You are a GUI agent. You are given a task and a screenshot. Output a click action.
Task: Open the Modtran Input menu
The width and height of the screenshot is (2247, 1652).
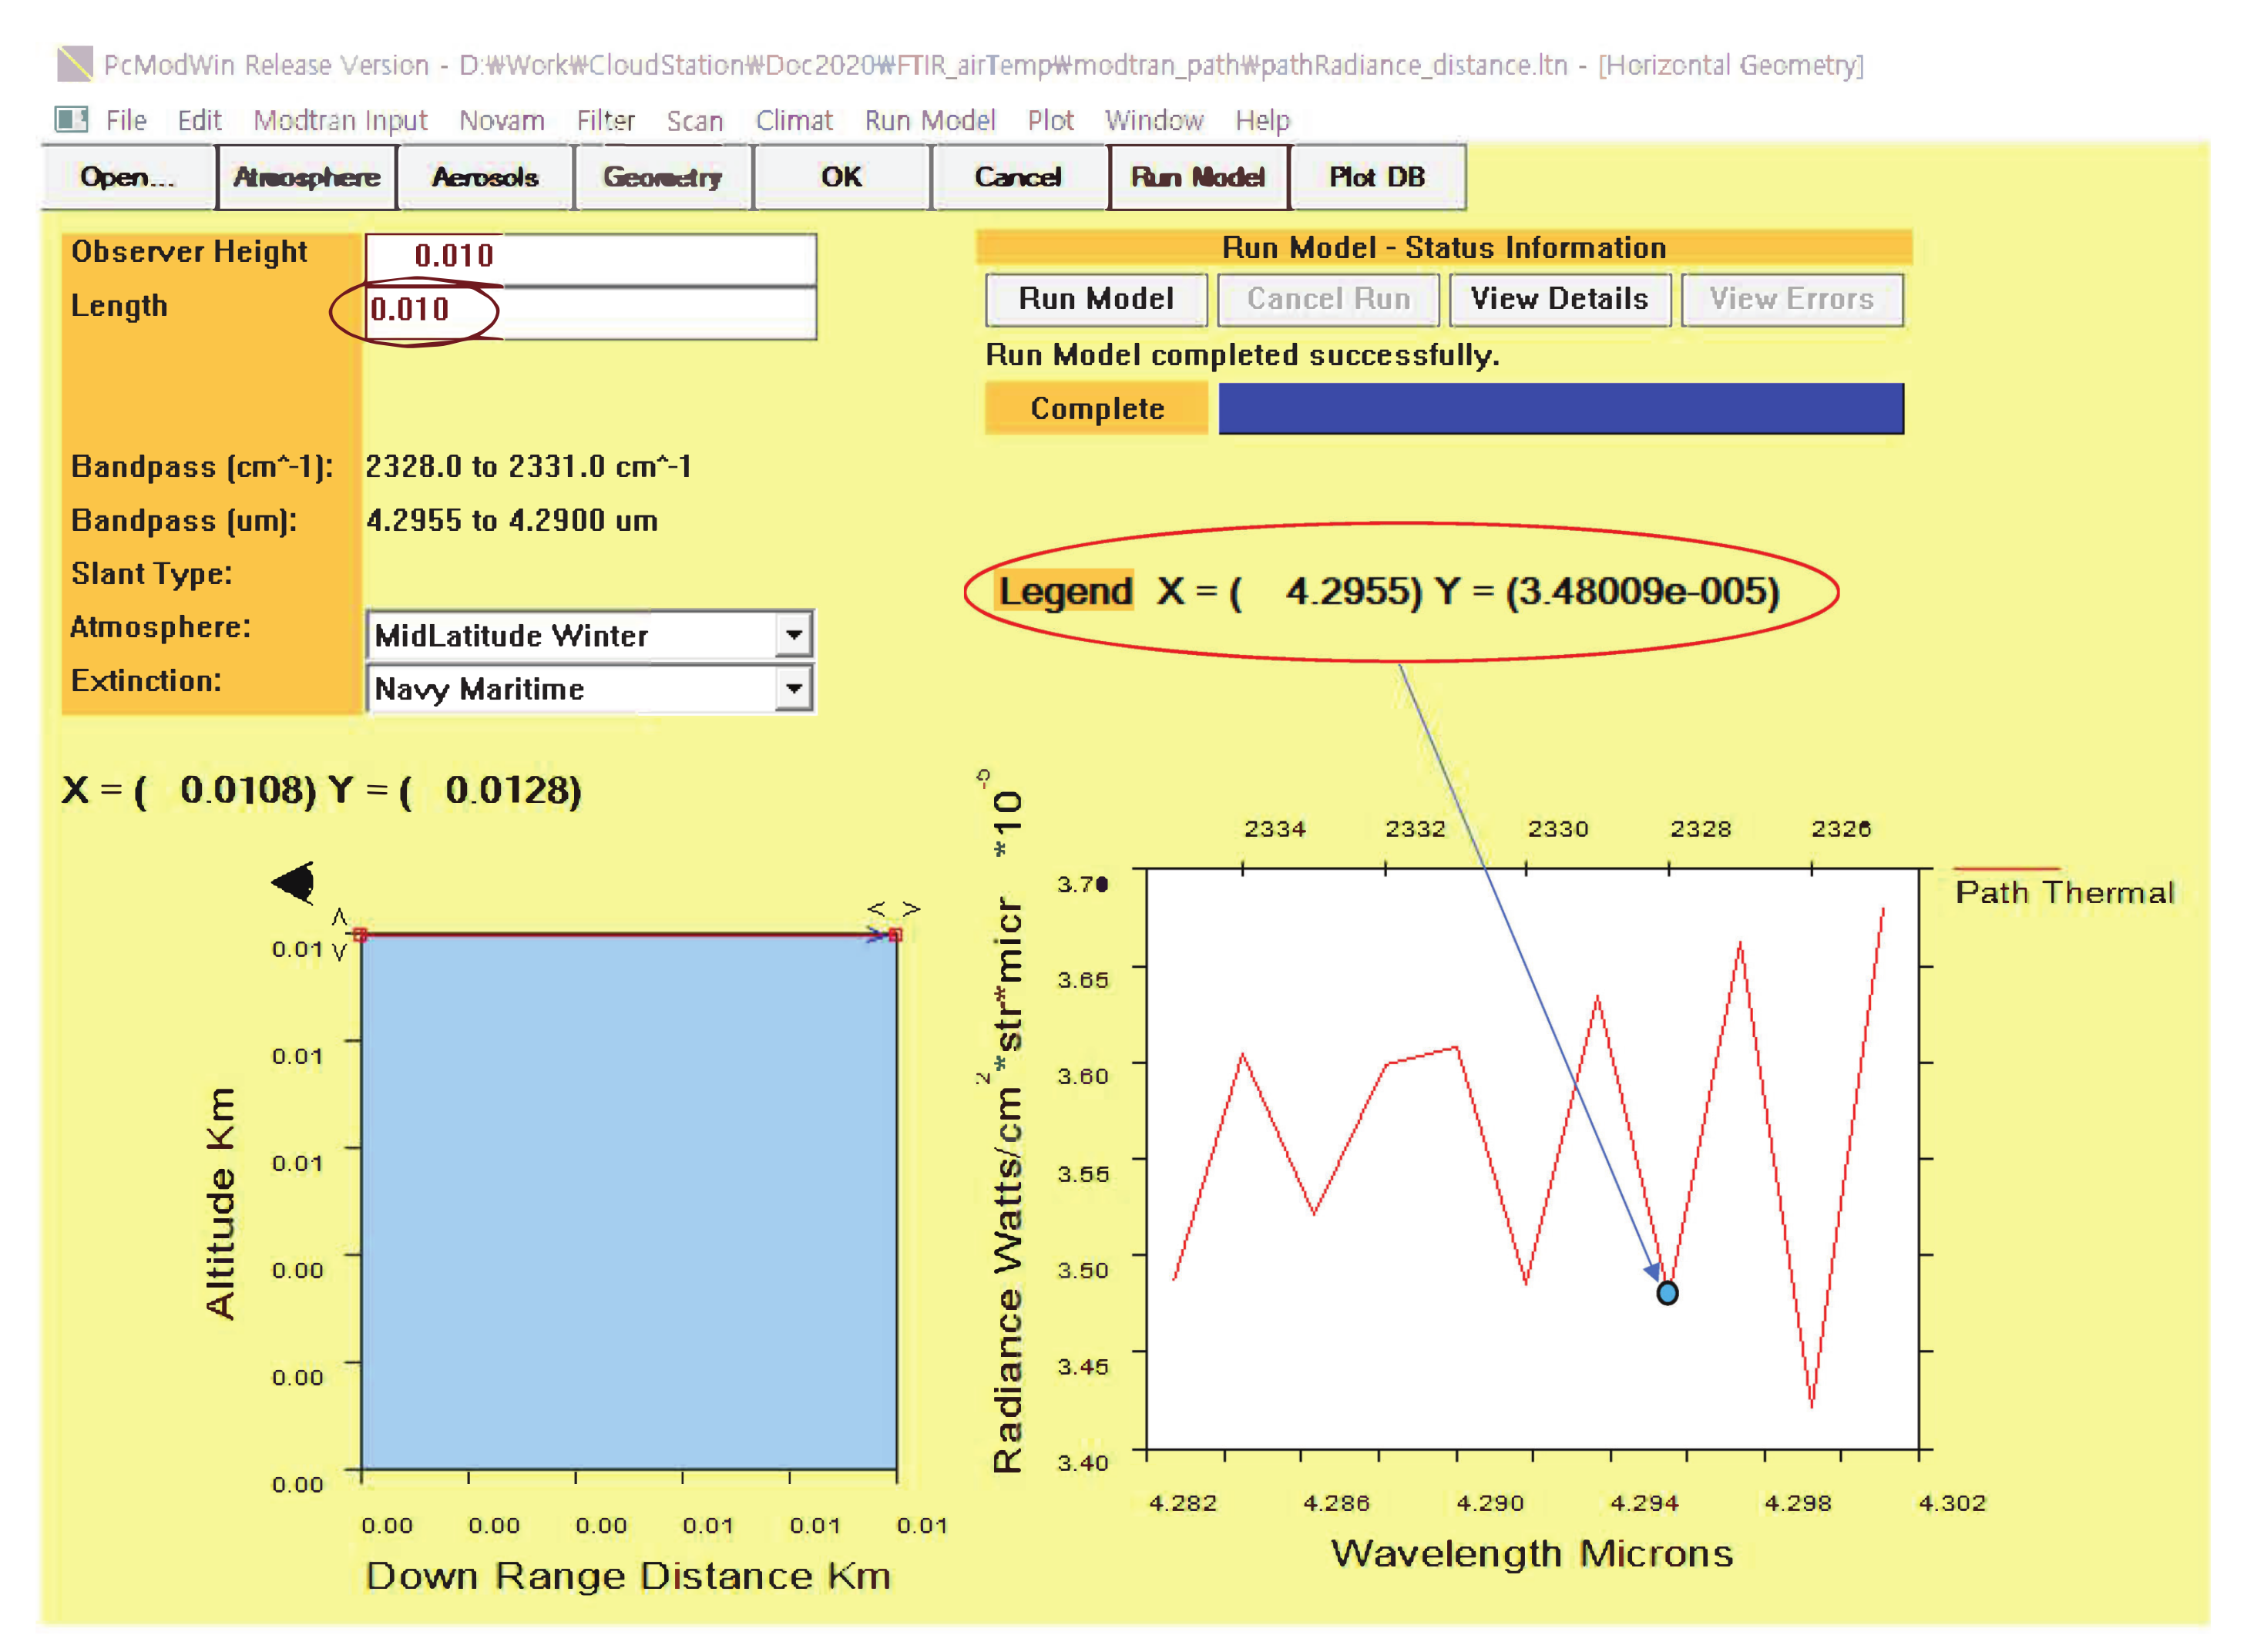click(x=340, y=120)
